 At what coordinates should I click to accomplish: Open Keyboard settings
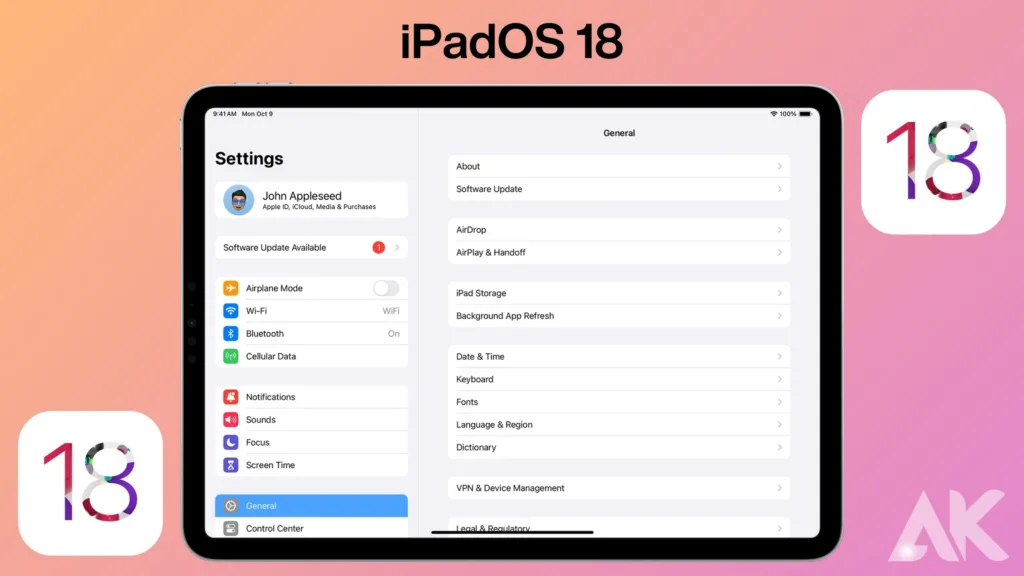point(619,379)
